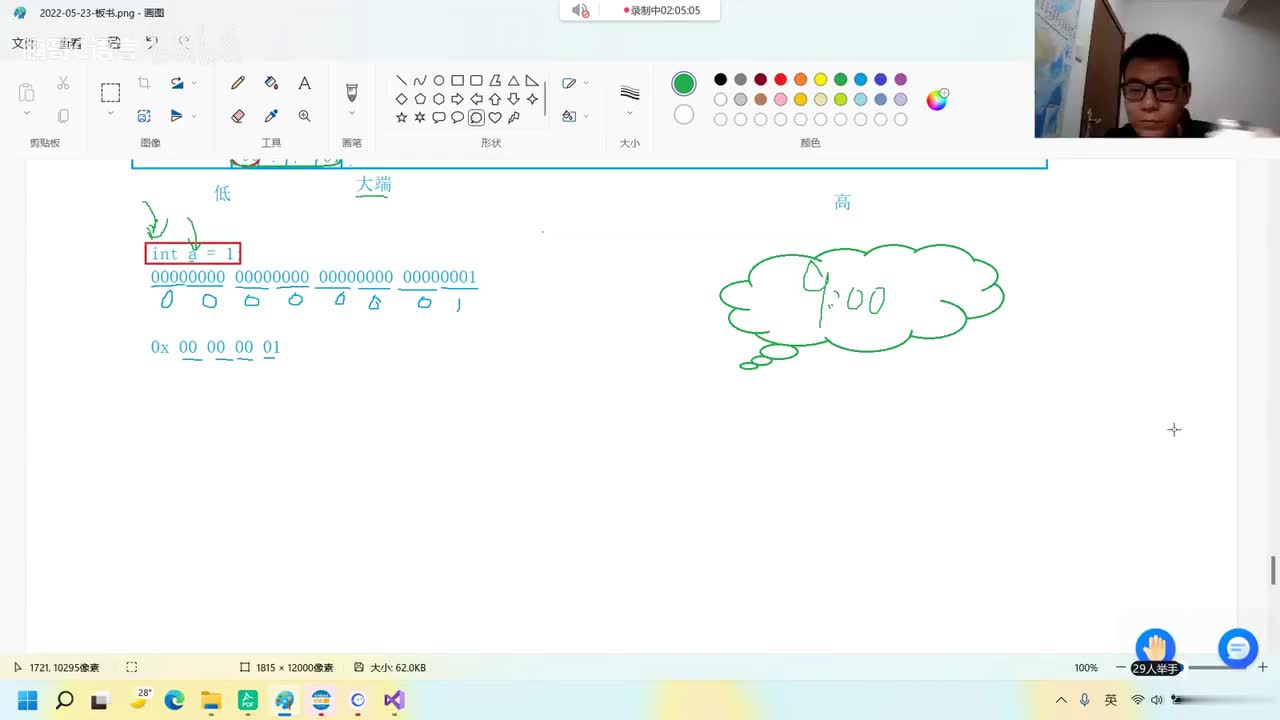The width and height of the screenshot is (1280, 720).
Task: Pick the dark red color swatch
Action: (760, 80)
